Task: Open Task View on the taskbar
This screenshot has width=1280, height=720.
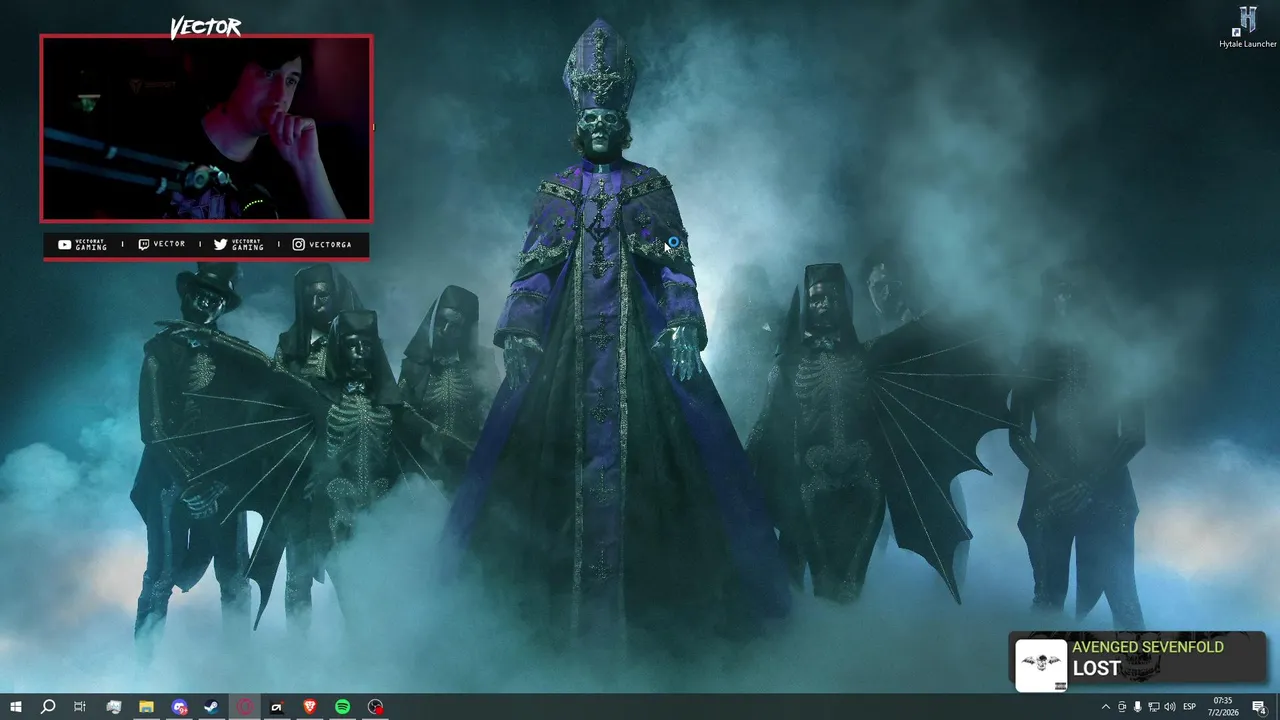Action: 80,707
